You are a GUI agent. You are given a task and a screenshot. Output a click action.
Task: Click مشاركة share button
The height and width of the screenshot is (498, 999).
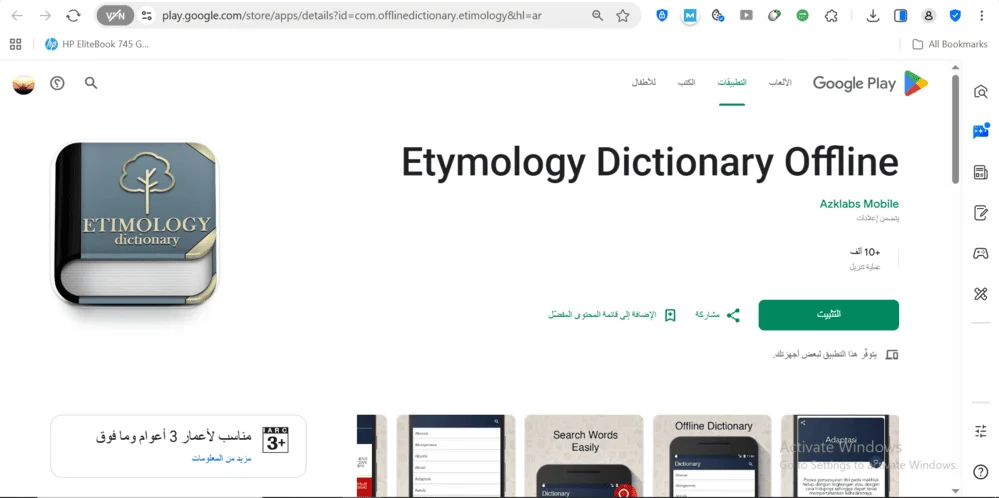pyautogui.click(x=717, y=315)
